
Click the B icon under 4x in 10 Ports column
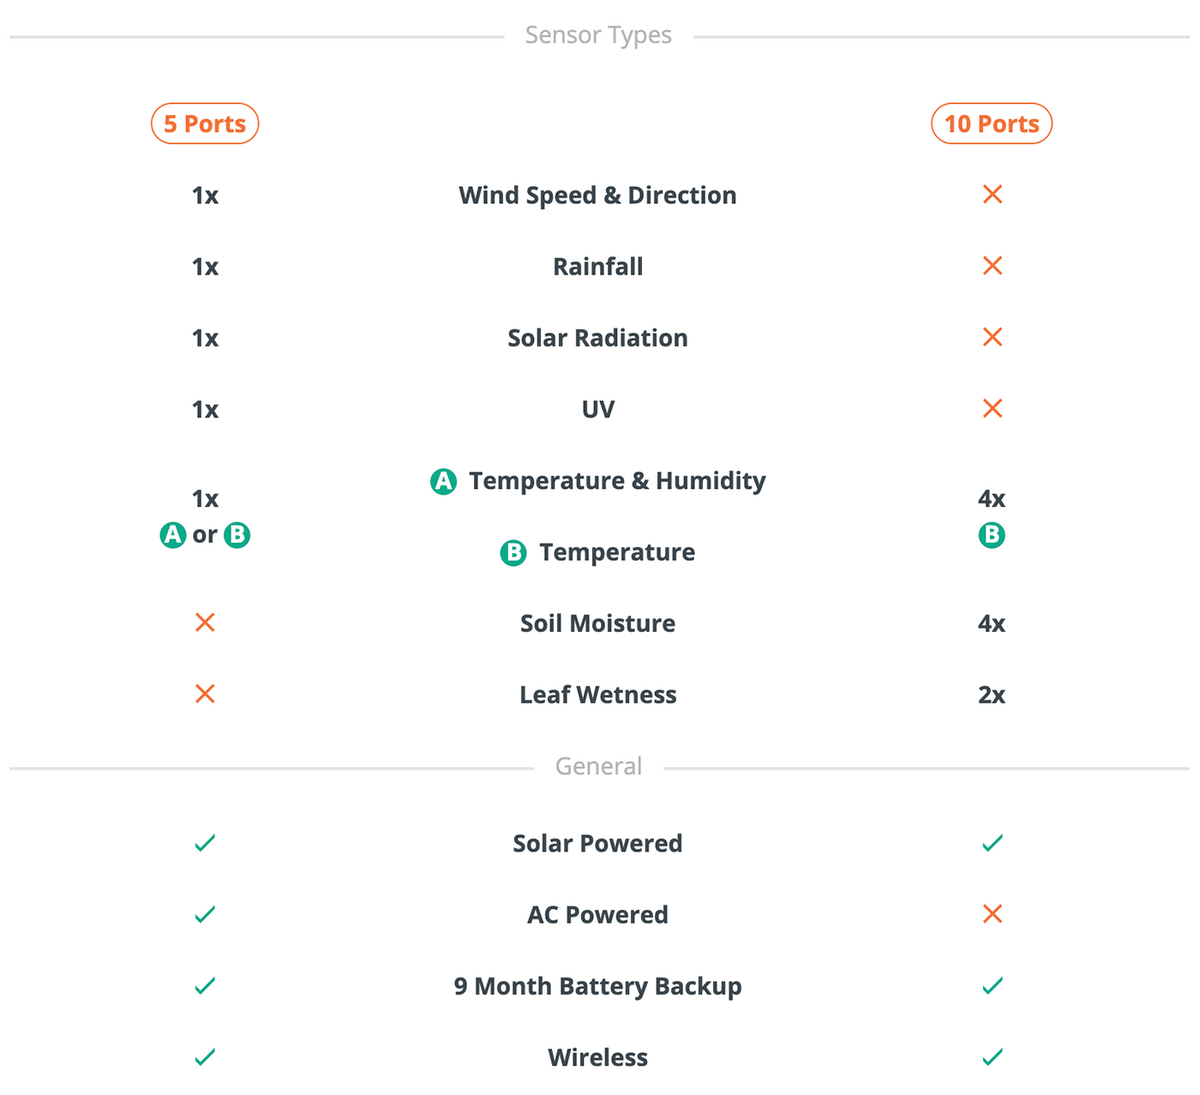991,535
